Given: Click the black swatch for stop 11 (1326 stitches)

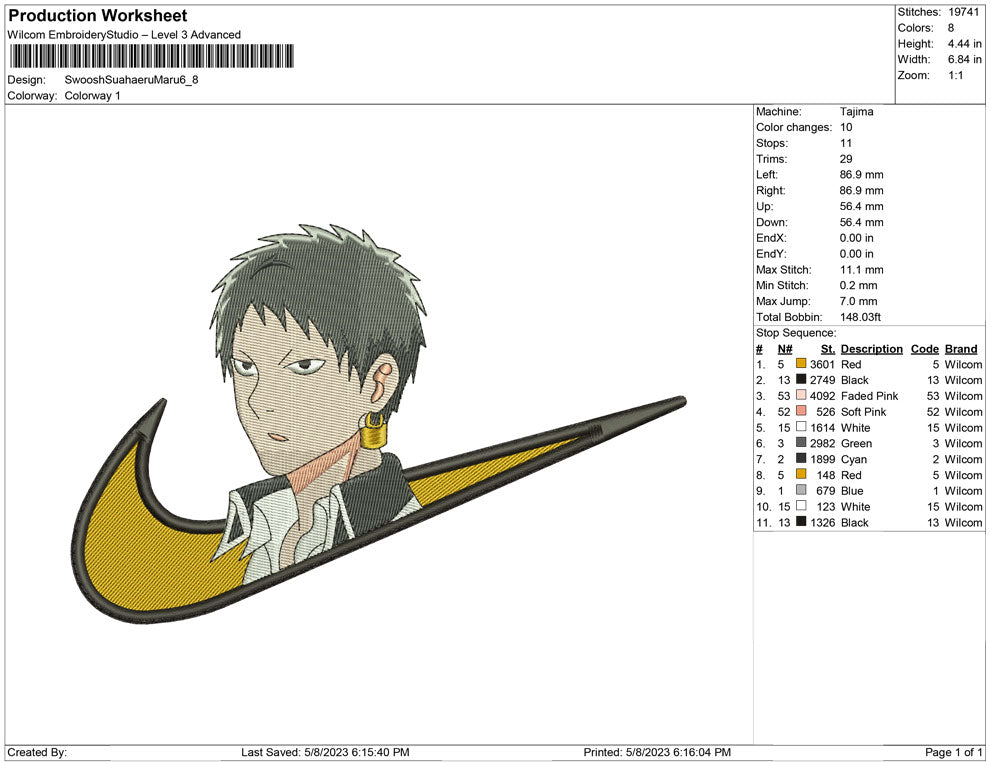Looking at the screenshot, I should pyautogui.click(x=801, y=521).
